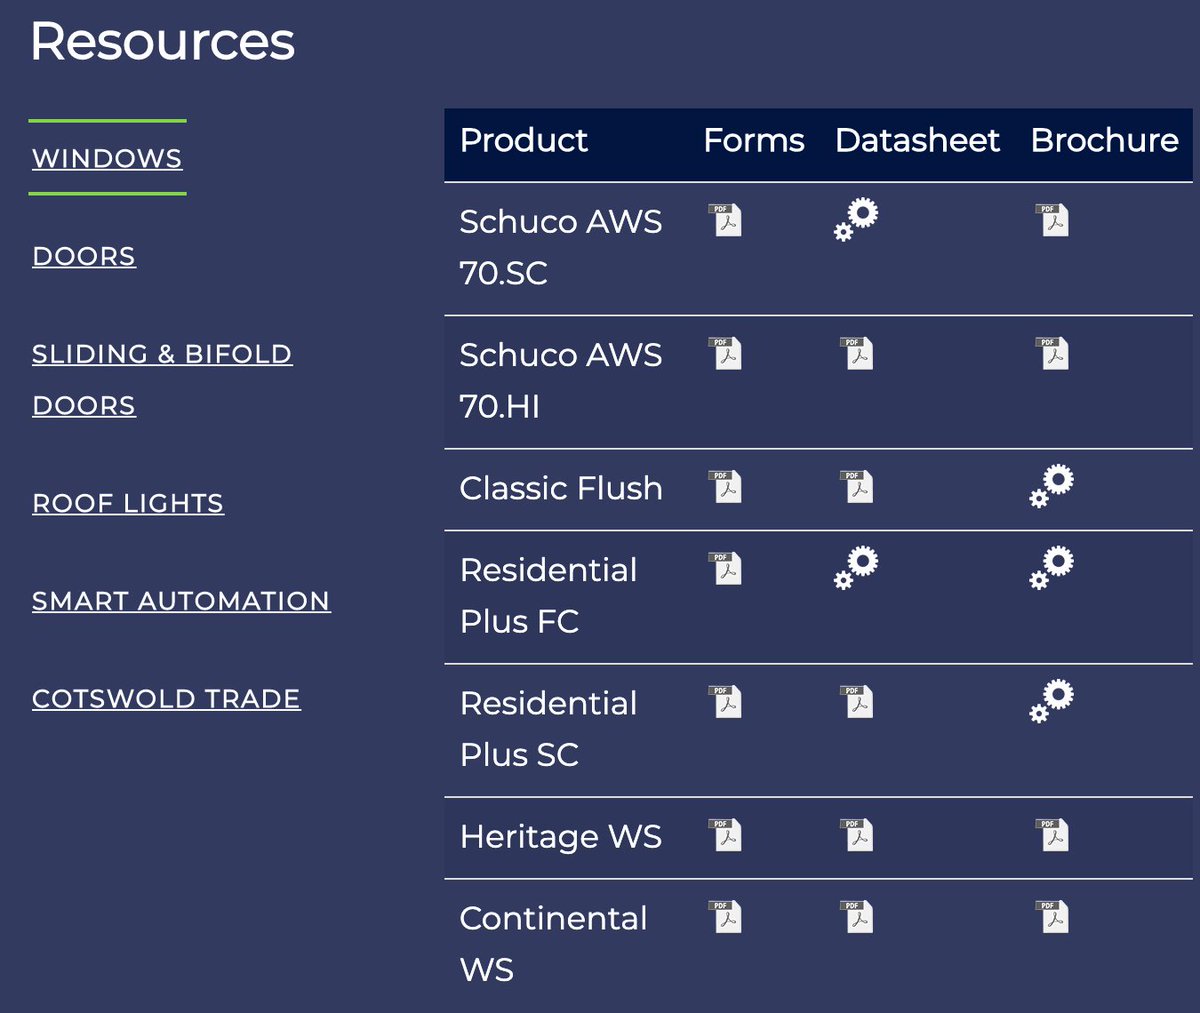Screen dimensions: 1200x1013
Task: Open Brochure PDF for Continental WS
Action: click(x=1052, y=916)
